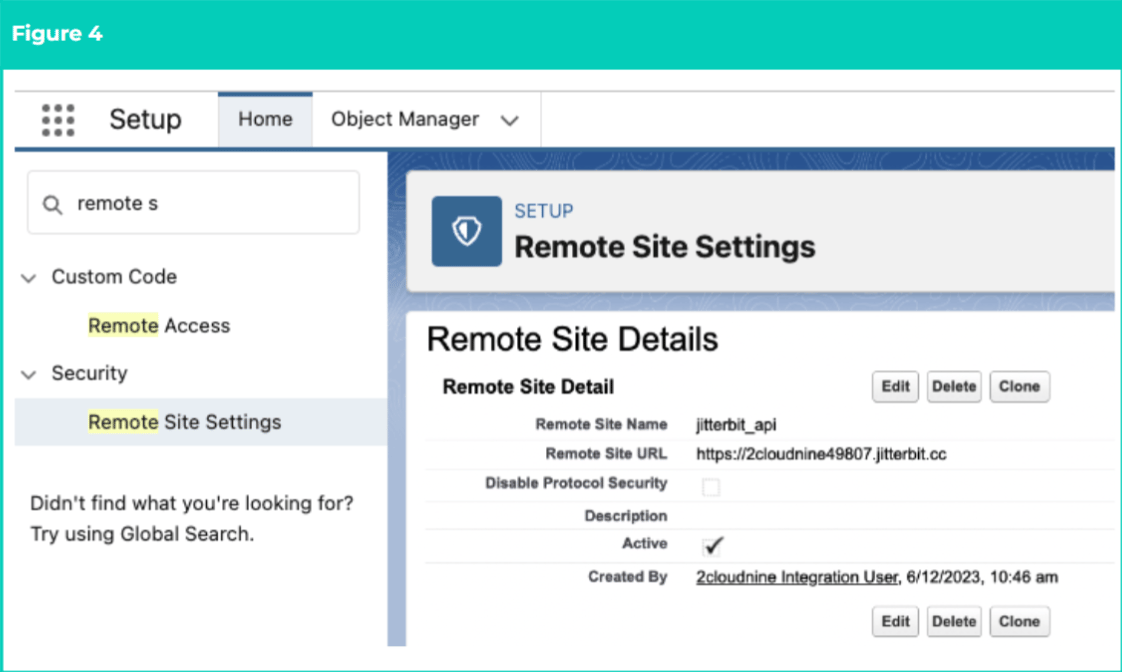1122x672 pixels.
Task: Click the top Edit button
Action: pos(895,386)
